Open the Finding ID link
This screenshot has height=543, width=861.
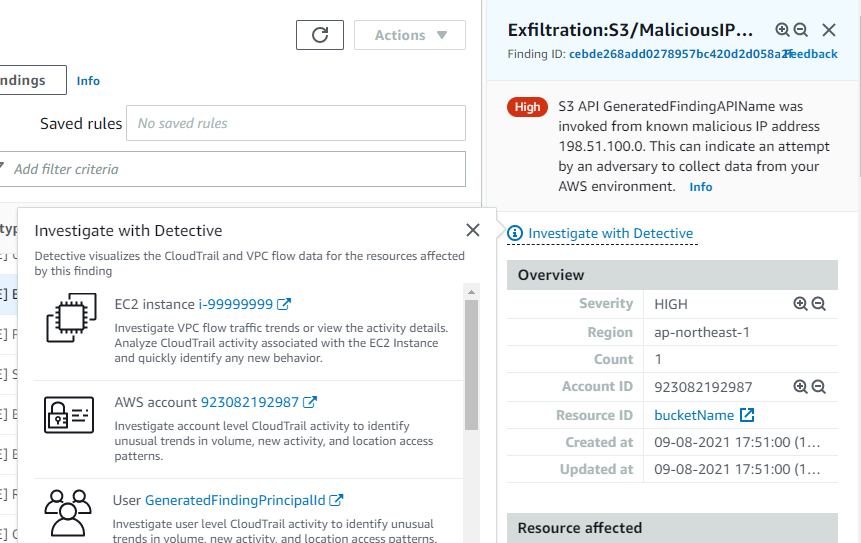pyautogui.click(x=680, y=54)
